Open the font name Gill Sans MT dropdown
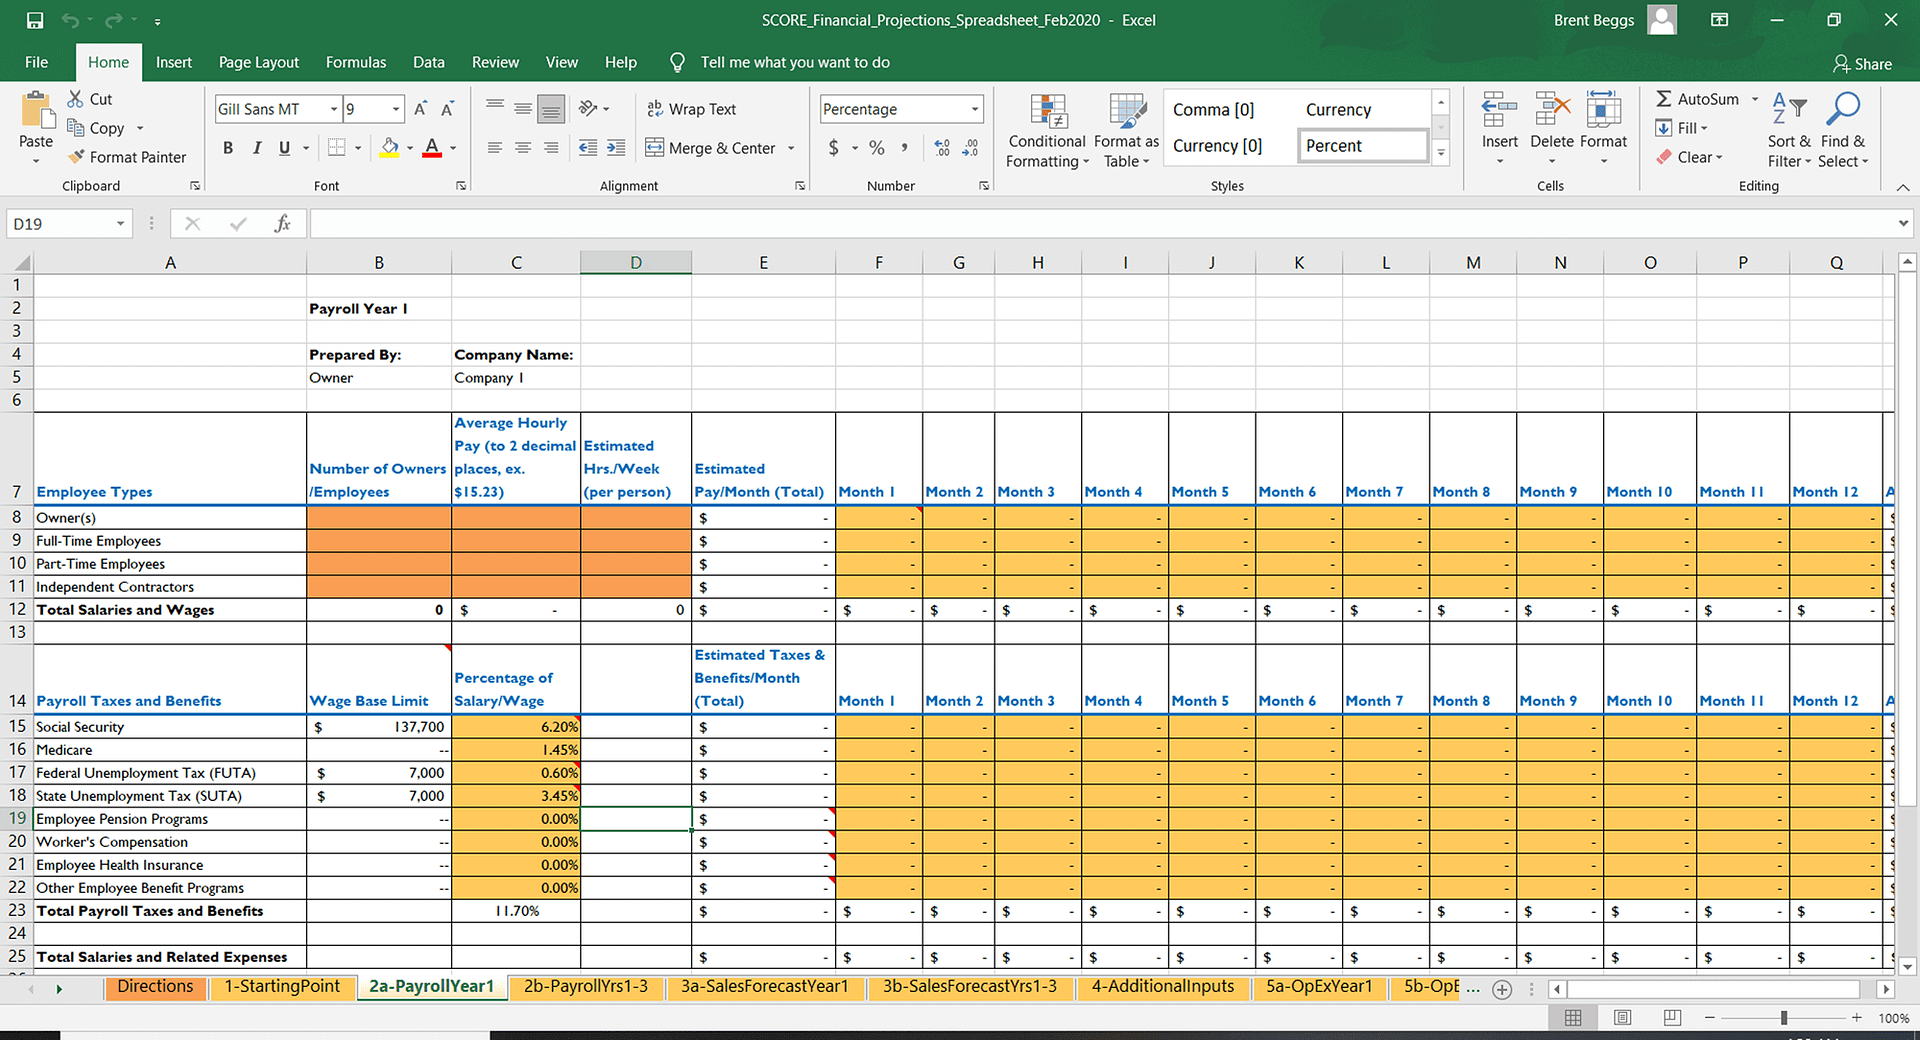This screenshot has width=1920, height=1040. (x=334, y=109)
